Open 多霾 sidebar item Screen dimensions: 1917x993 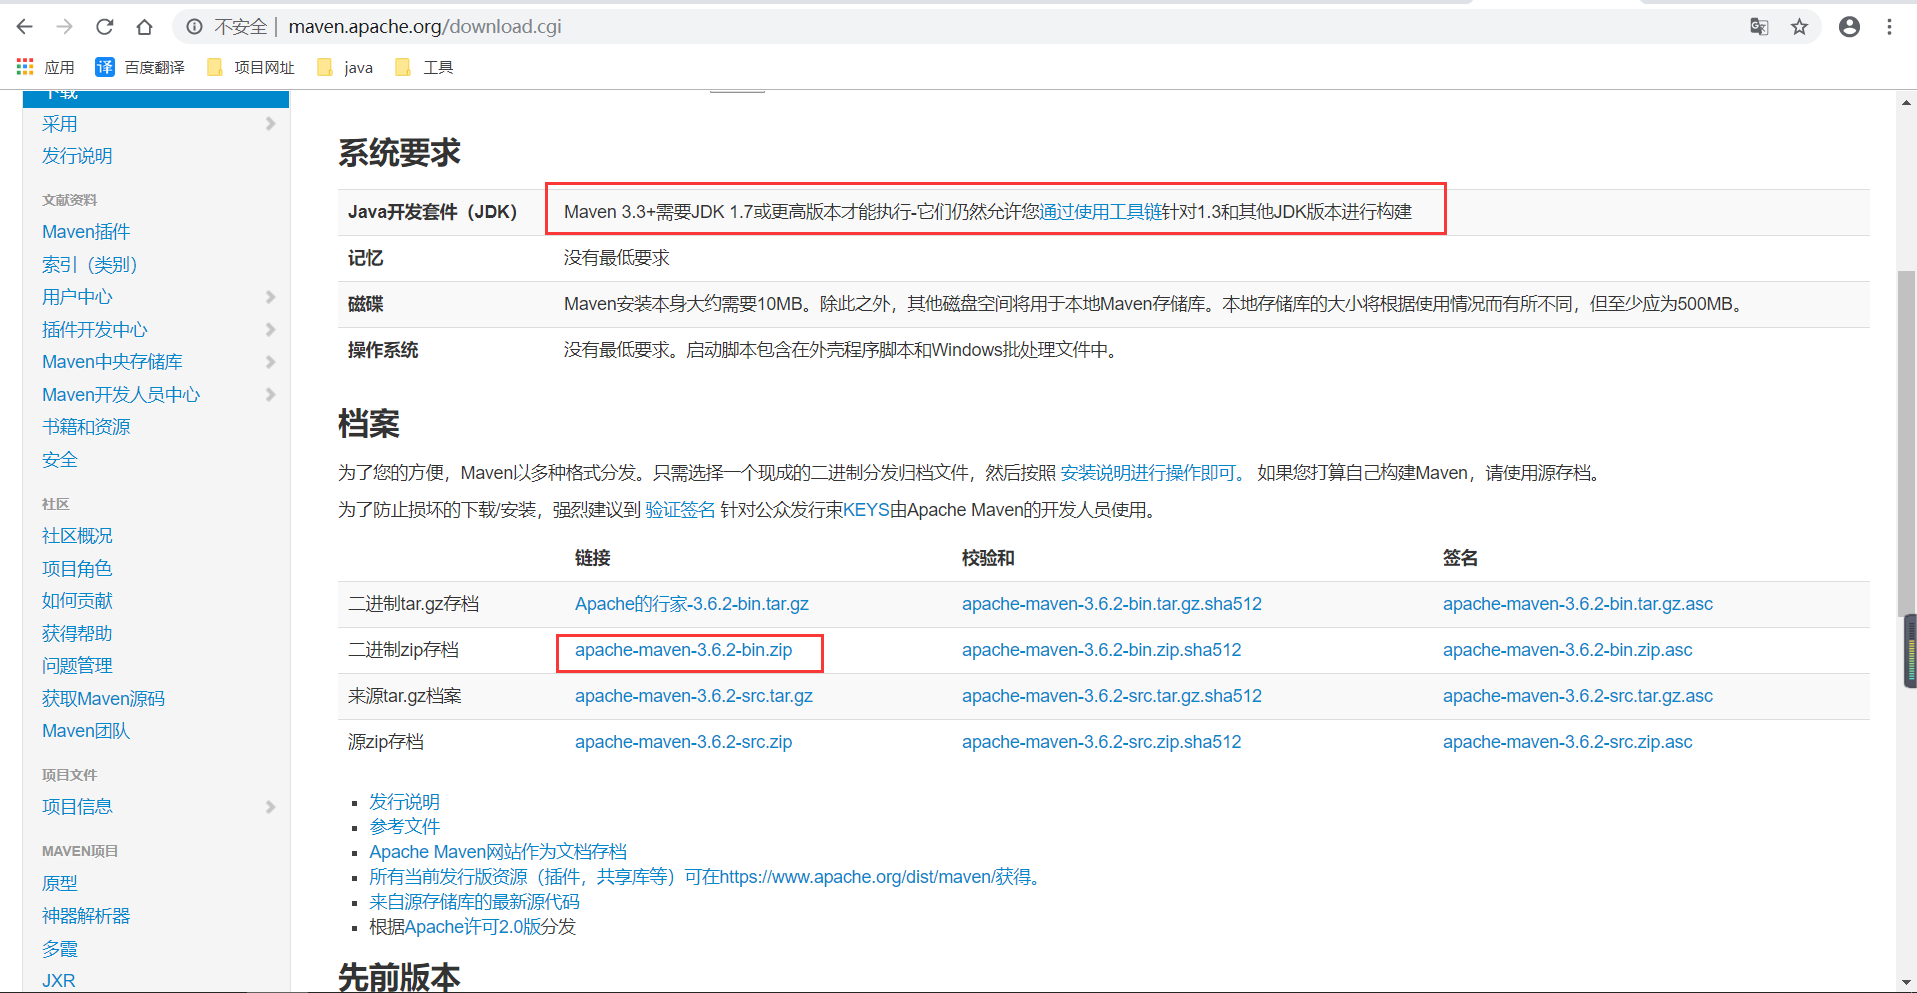point(60,949)
